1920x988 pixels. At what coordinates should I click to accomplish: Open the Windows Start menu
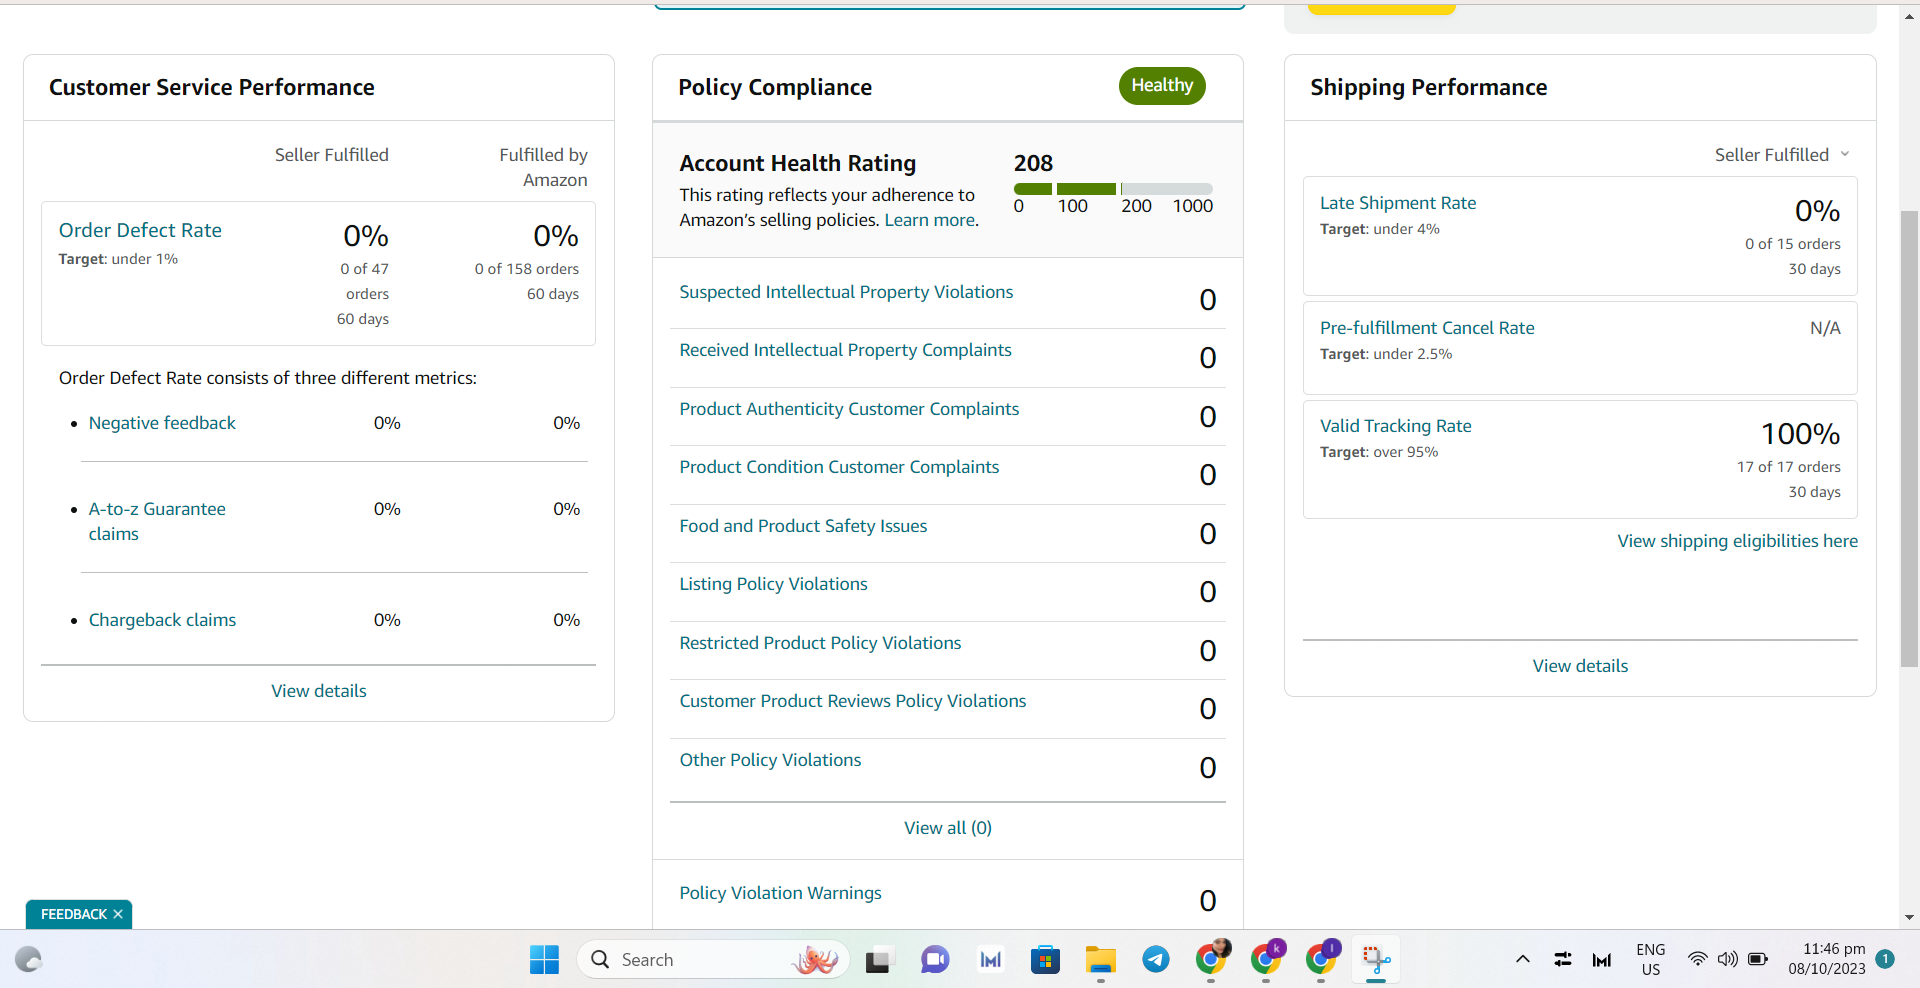(x=544, y=960)
